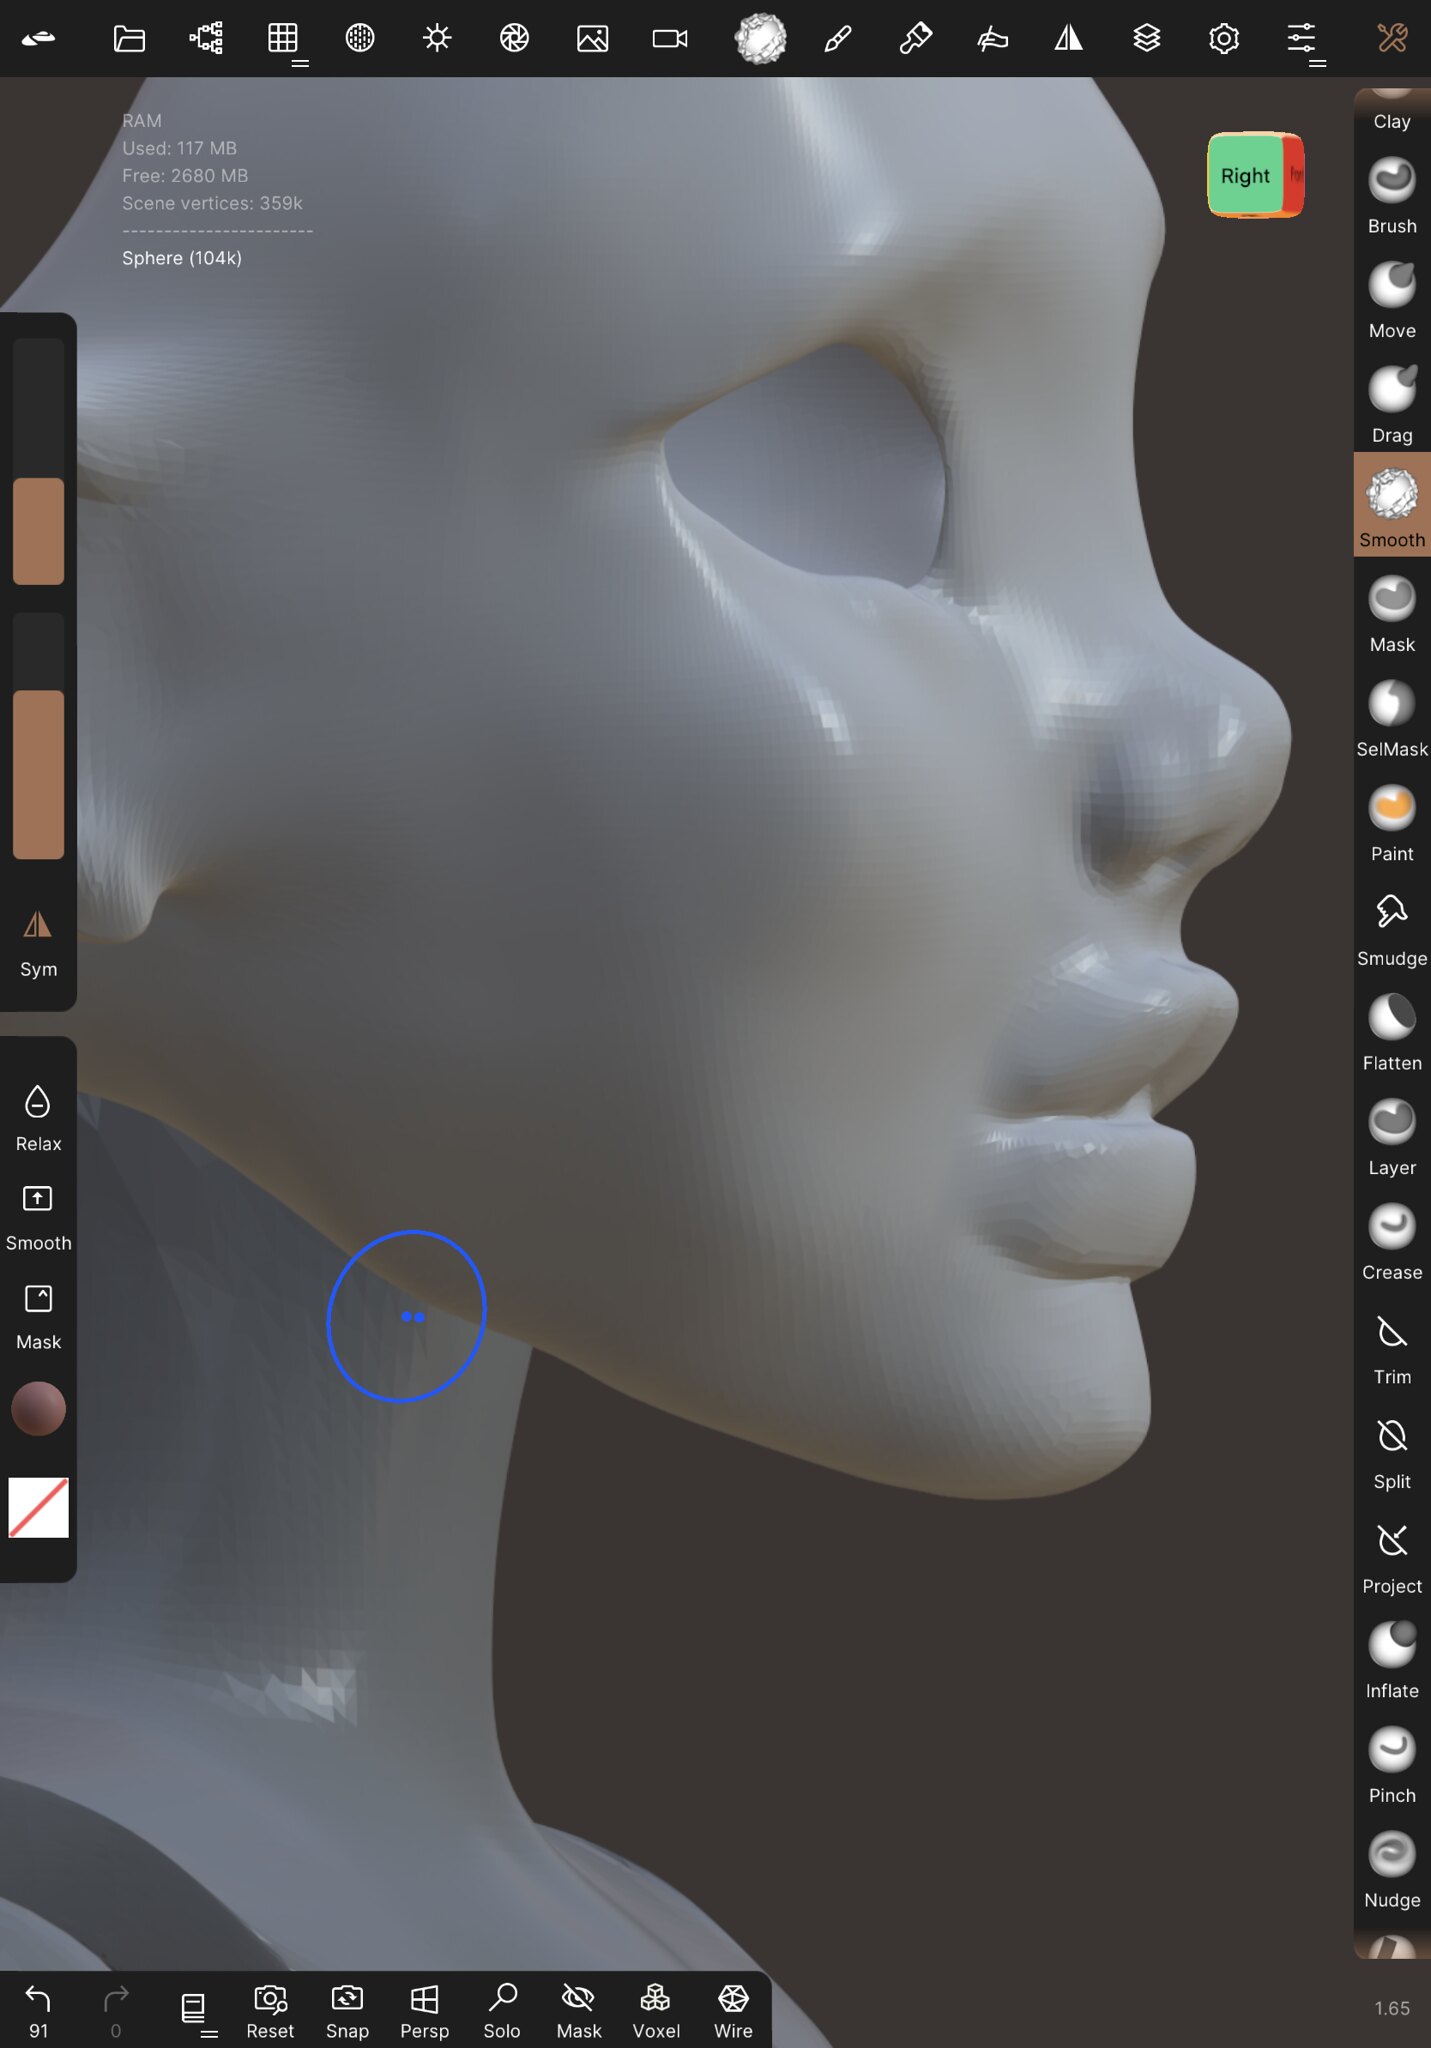This screenshot has height=2048, width=1431.
Task: Redo the undone action
Action: [x=116, y=2010]
